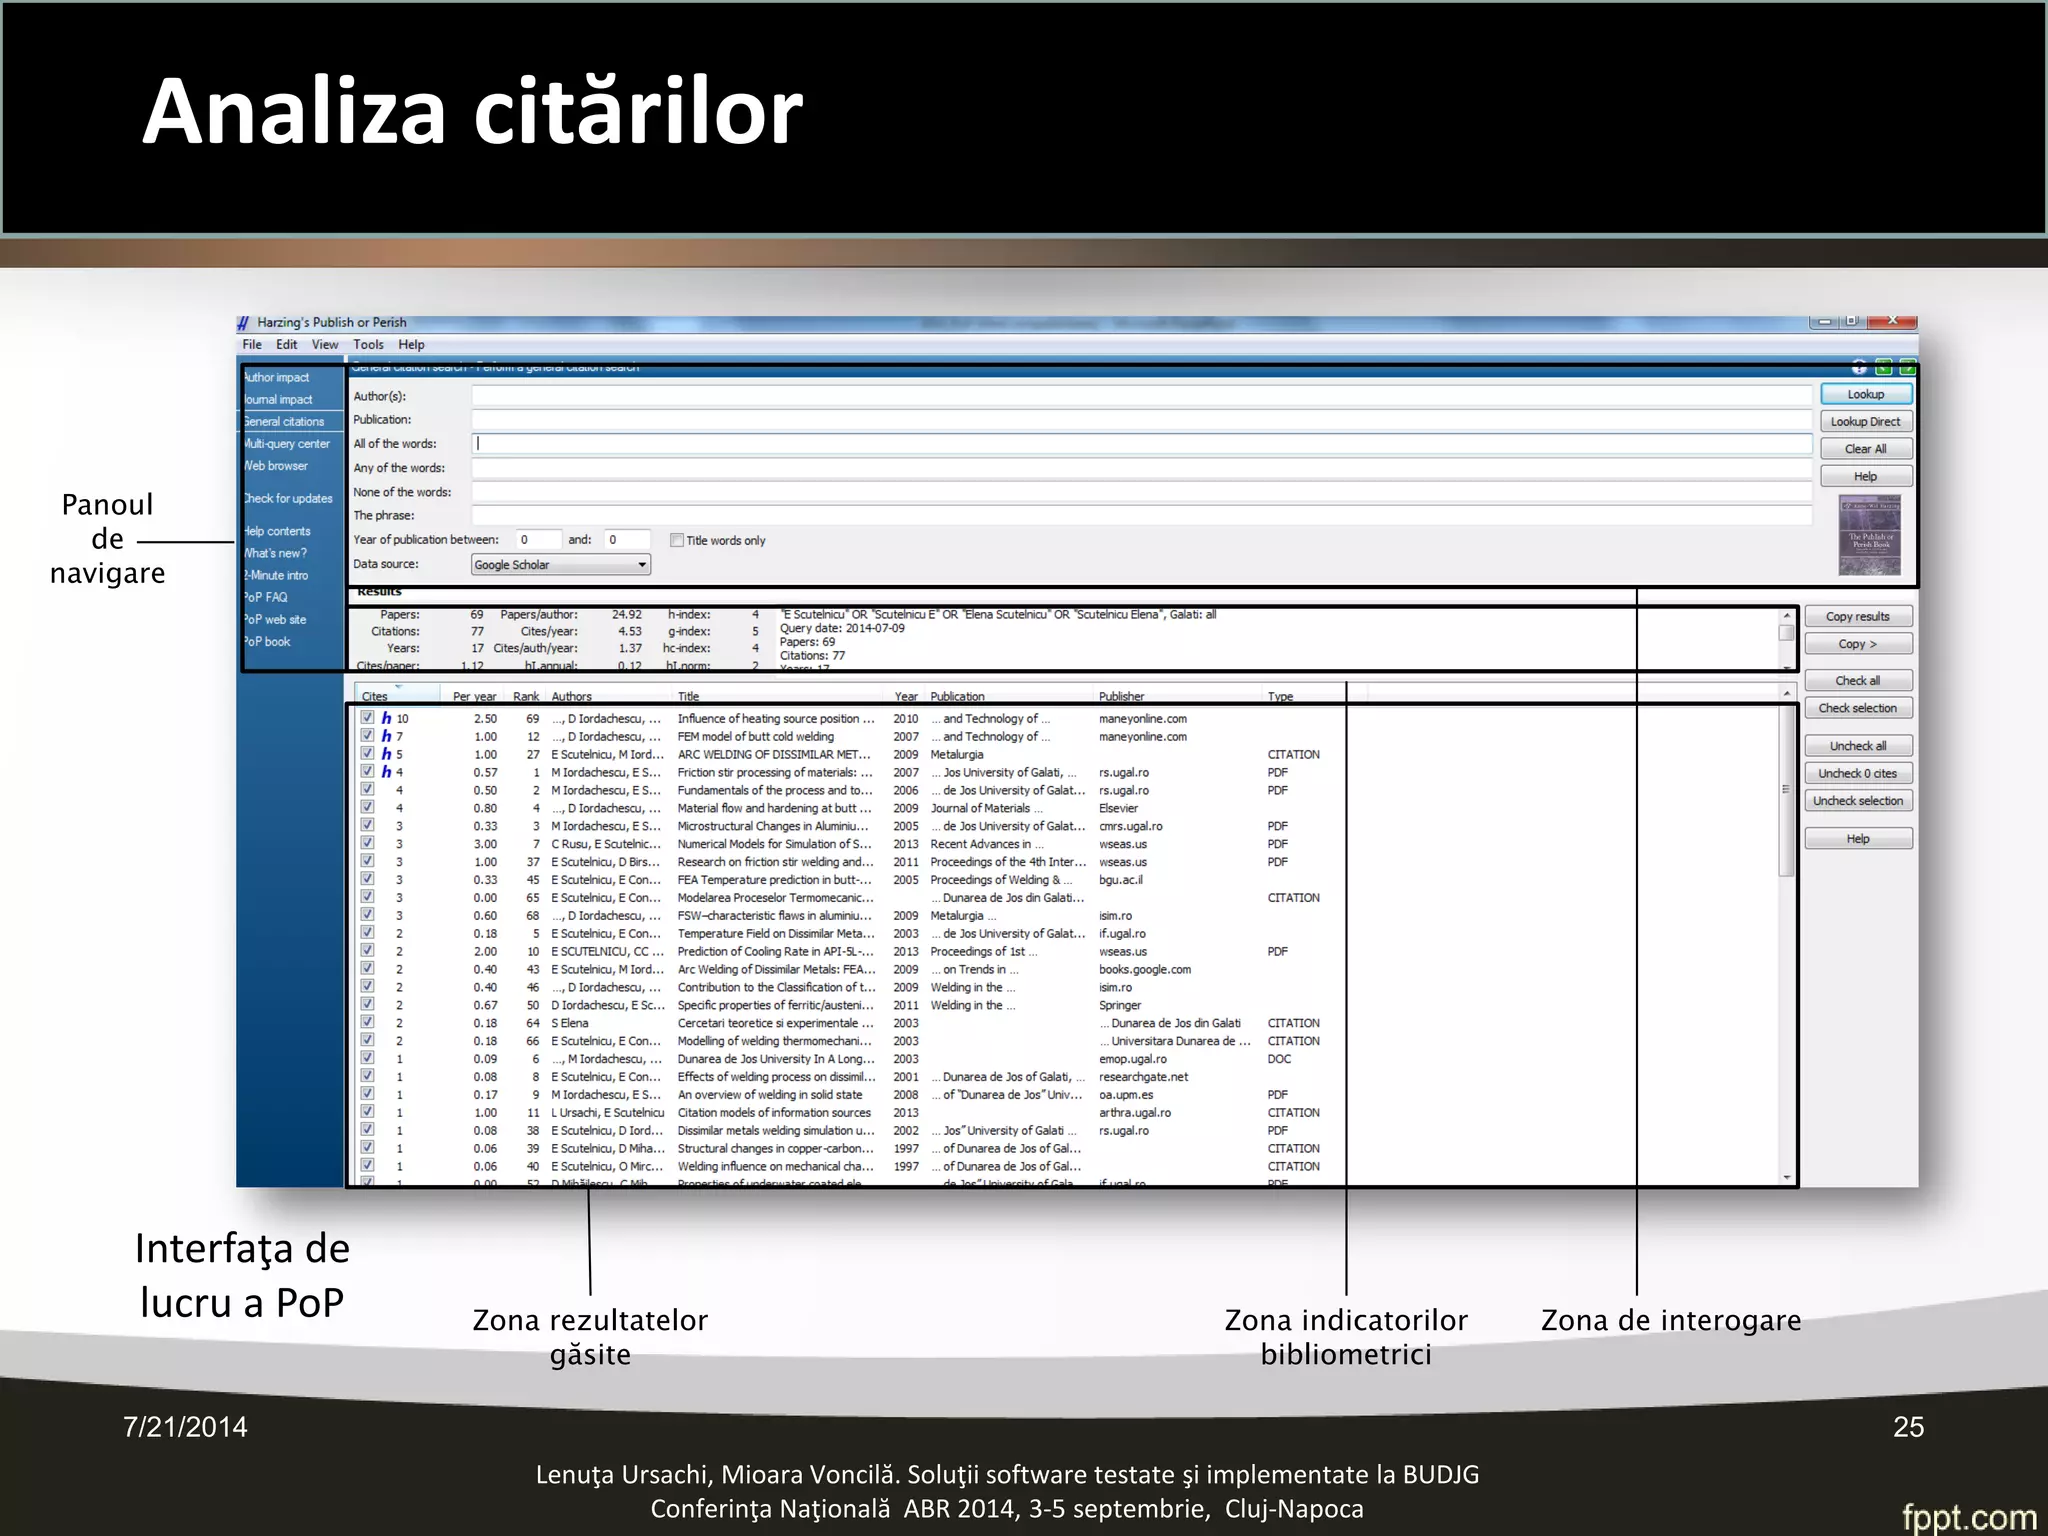2048x1536 pixels.
Task: Open Web browser in navigation panel
Action: [x=276, y=465]
